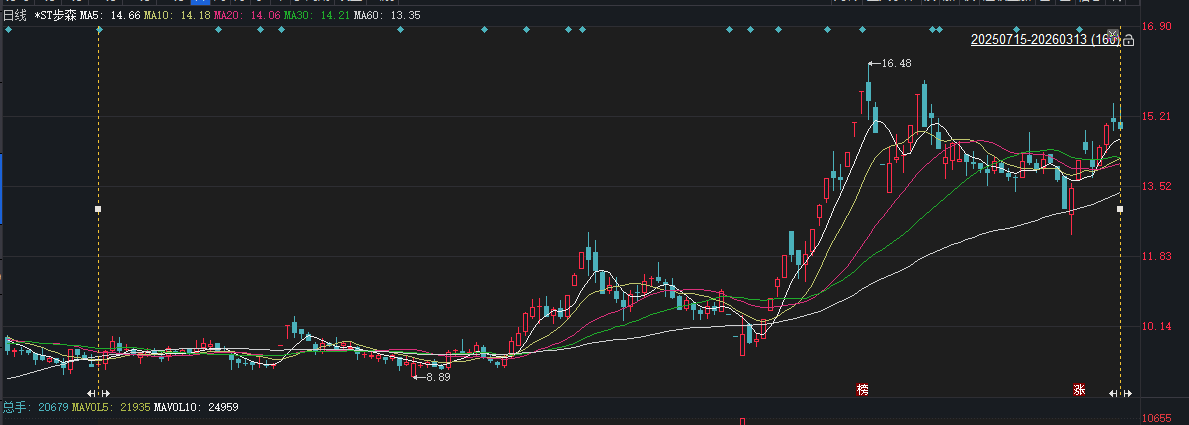Click the red T marker near the price peak

point(854,126)
